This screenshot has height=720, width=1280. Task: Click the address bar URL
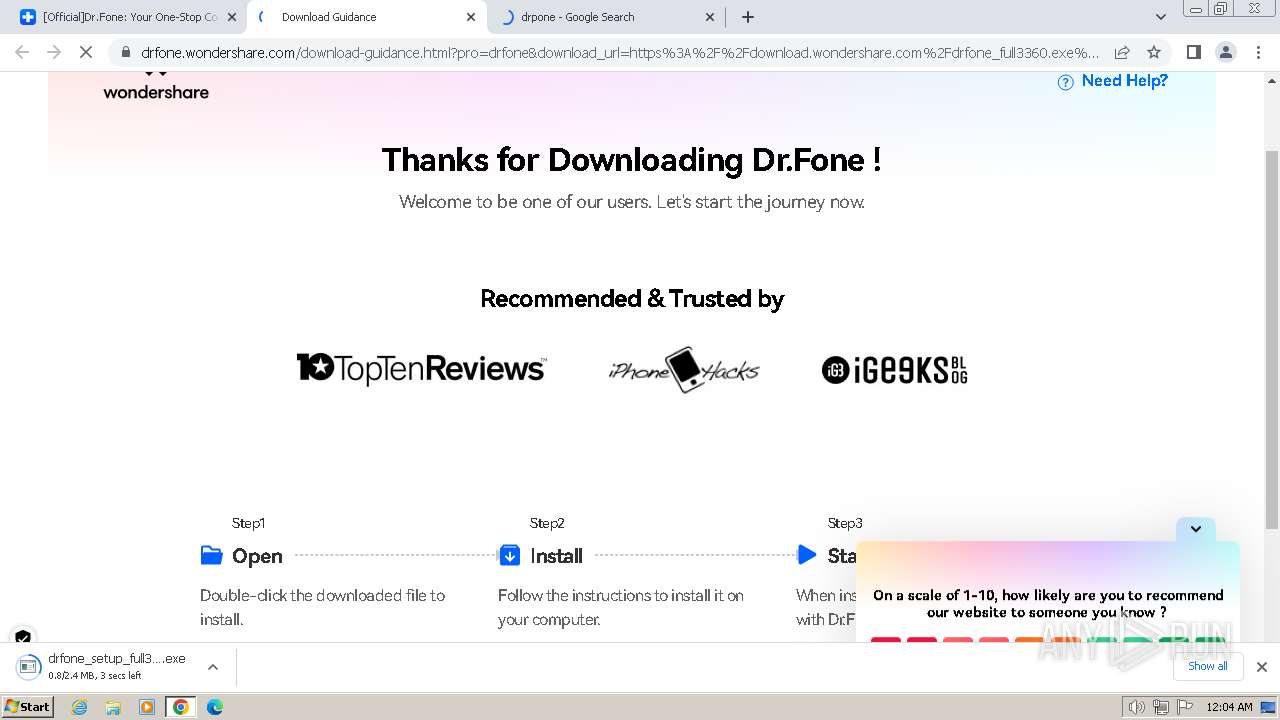pyautogui.click(x=620, y=52)
